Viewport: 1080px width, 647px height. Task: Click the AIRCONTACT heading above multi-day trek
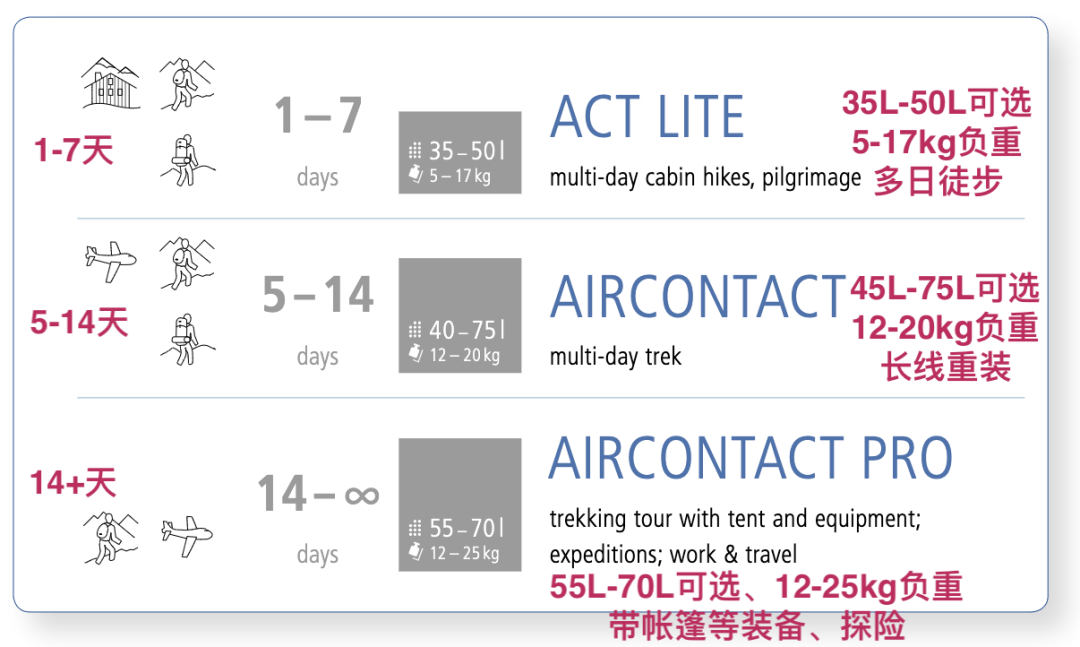(698, 297)
